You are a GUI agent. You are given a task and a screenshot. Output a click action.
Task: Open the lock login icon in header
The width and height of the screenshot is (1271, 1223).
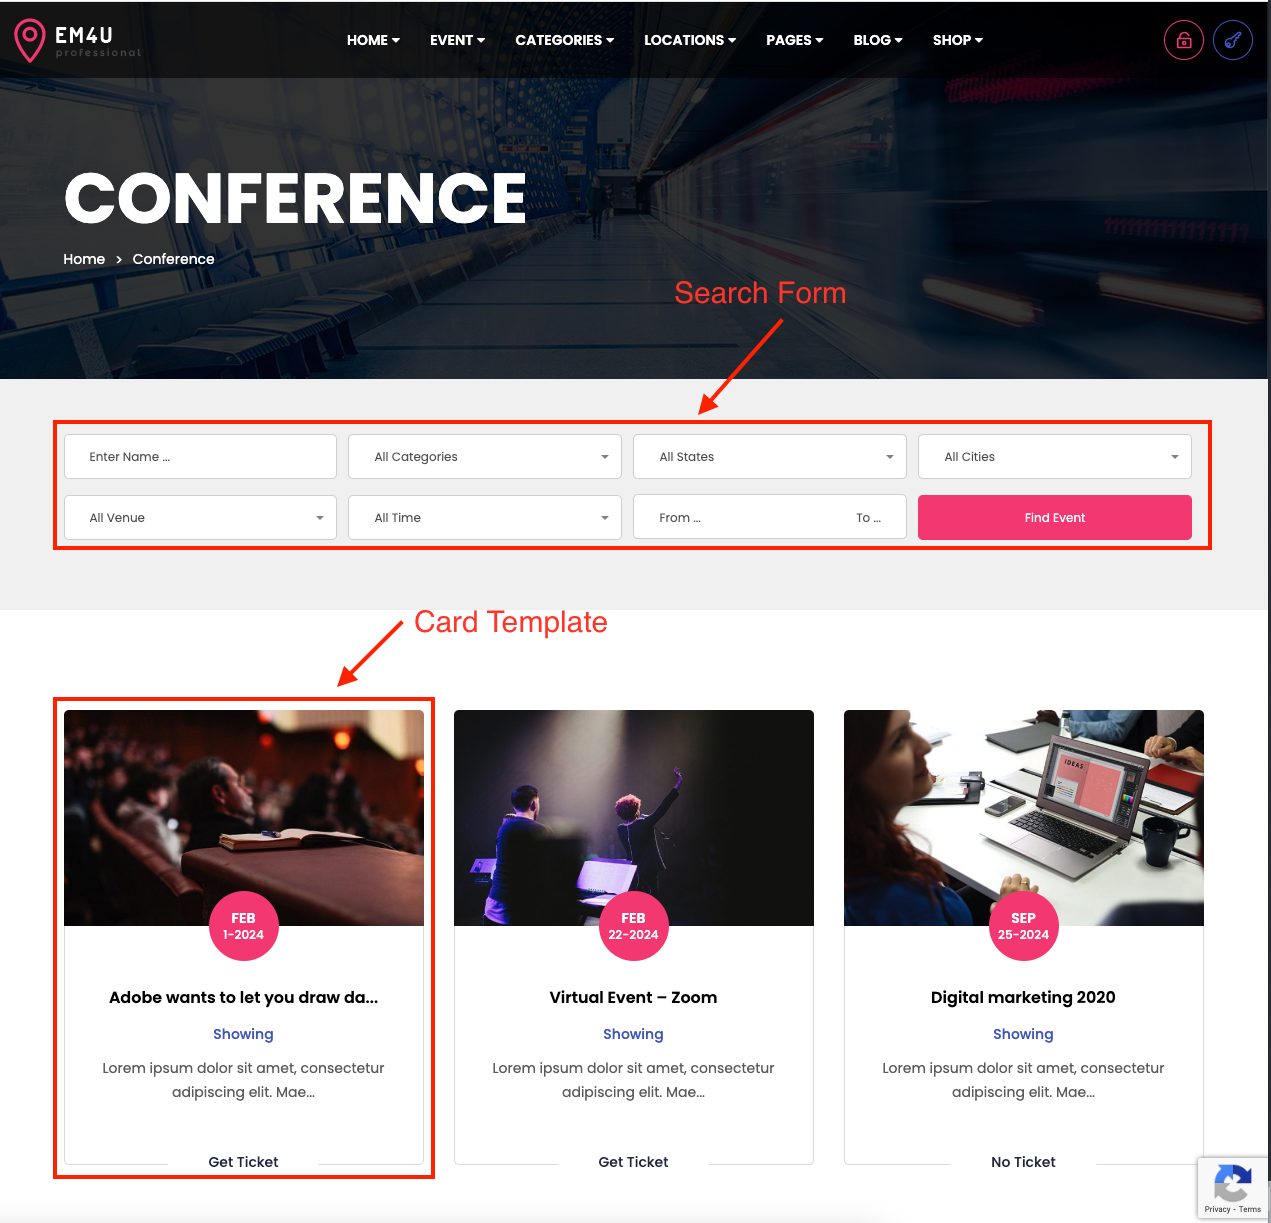[1184, 41]
